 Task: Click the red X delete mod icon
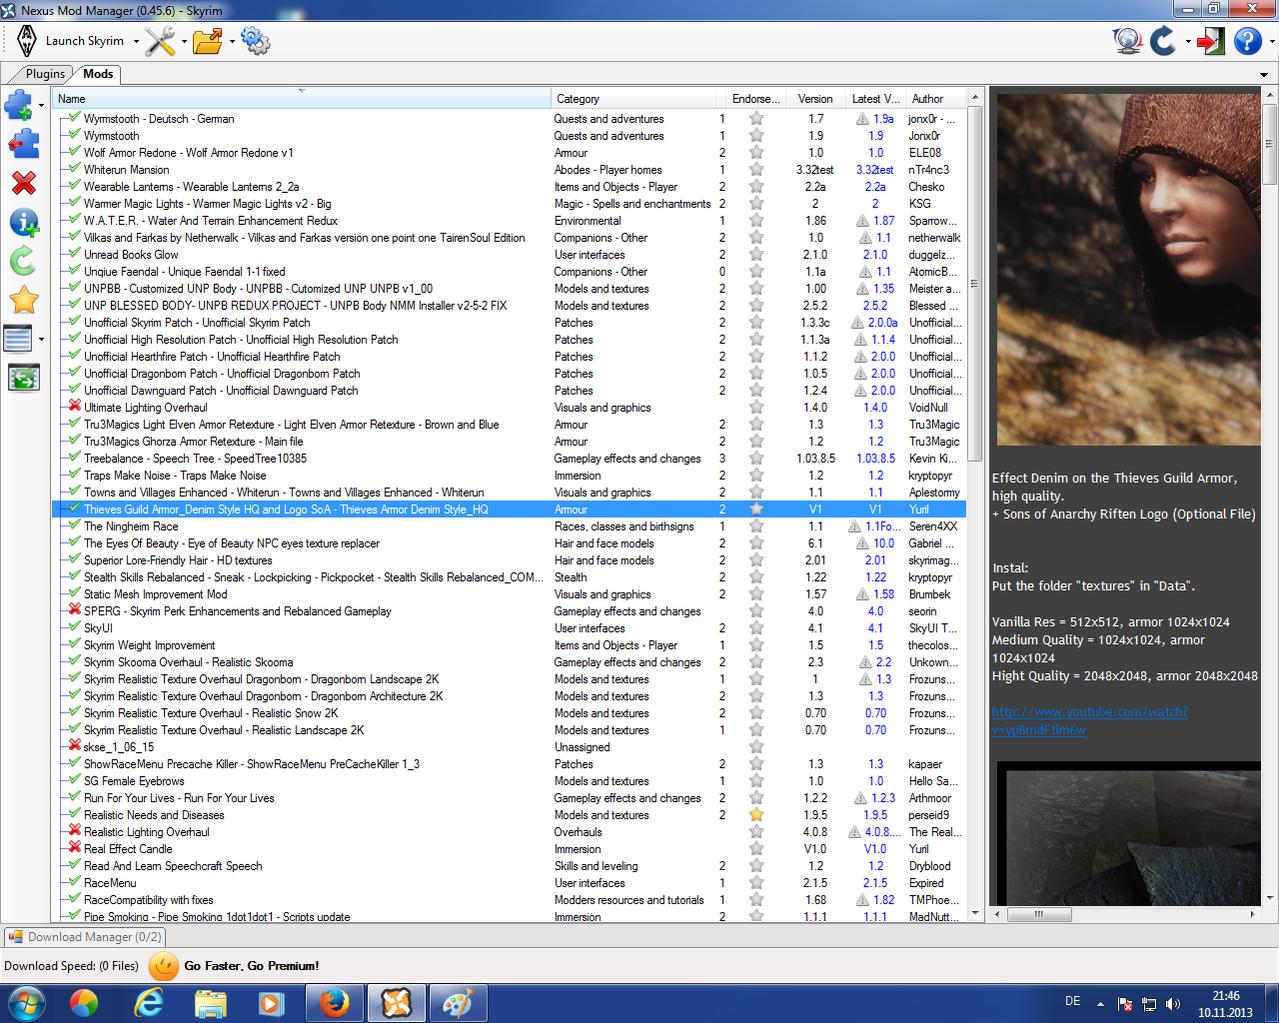coord(23,183)
